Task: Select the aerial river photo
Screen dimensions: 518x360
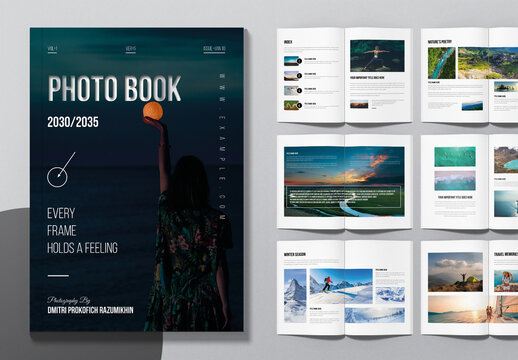Action: [442, 63]
